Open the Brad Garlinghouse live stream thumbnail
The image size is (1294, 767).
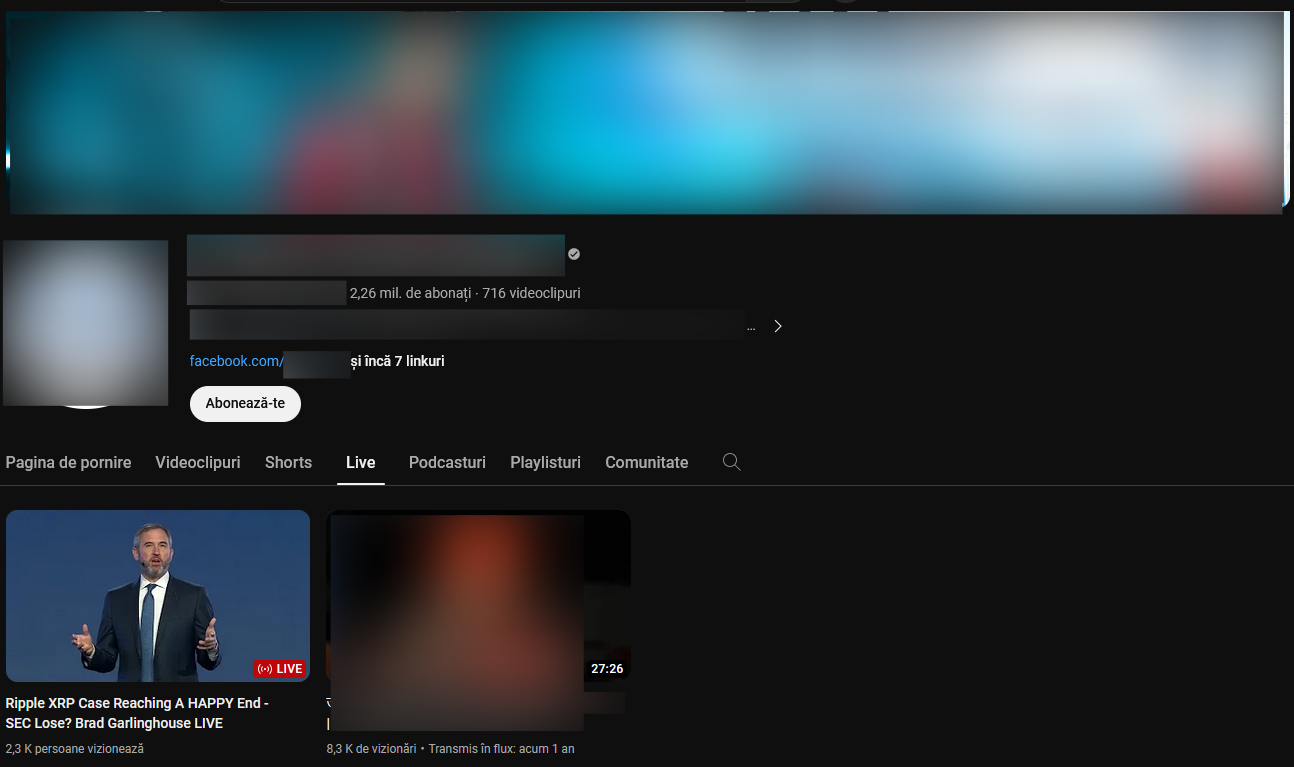click(158, 595)
